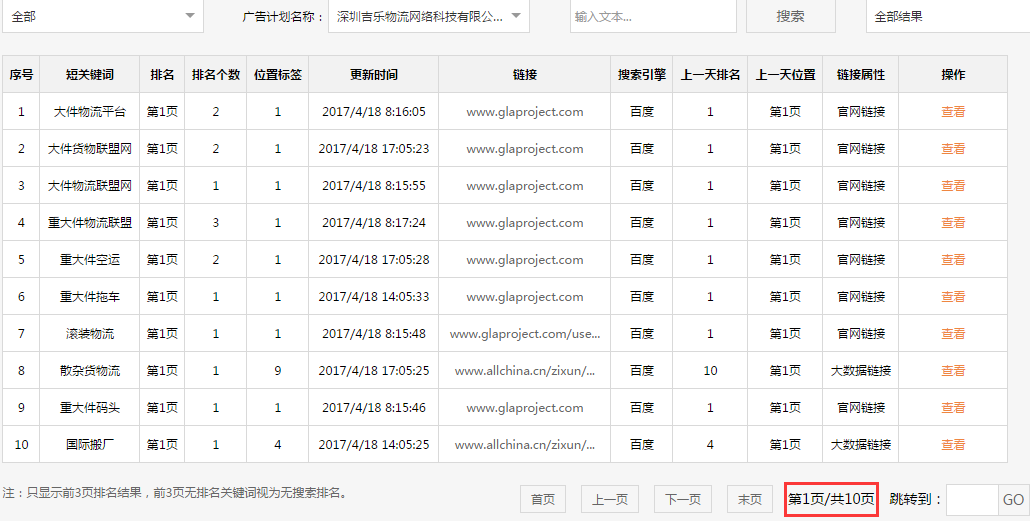Click the 上一天位置 column header
Image resolution: width=1030 pixels, height=521 pixels.
point(785,74)
